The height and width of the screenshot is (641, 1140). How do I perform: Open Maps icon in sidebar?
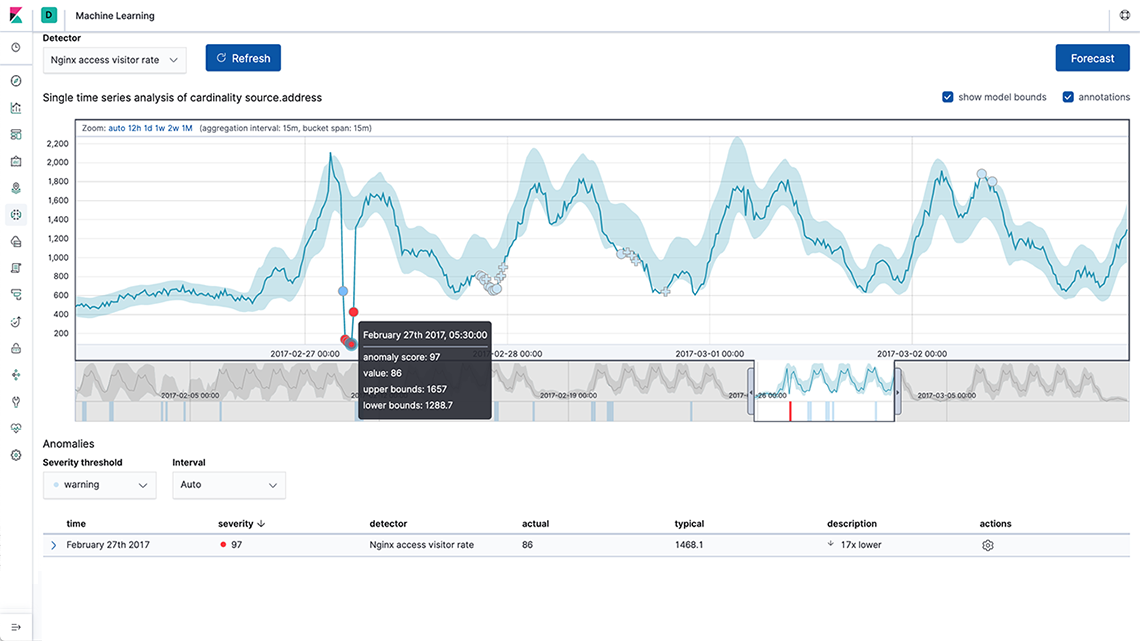(16, 188)
